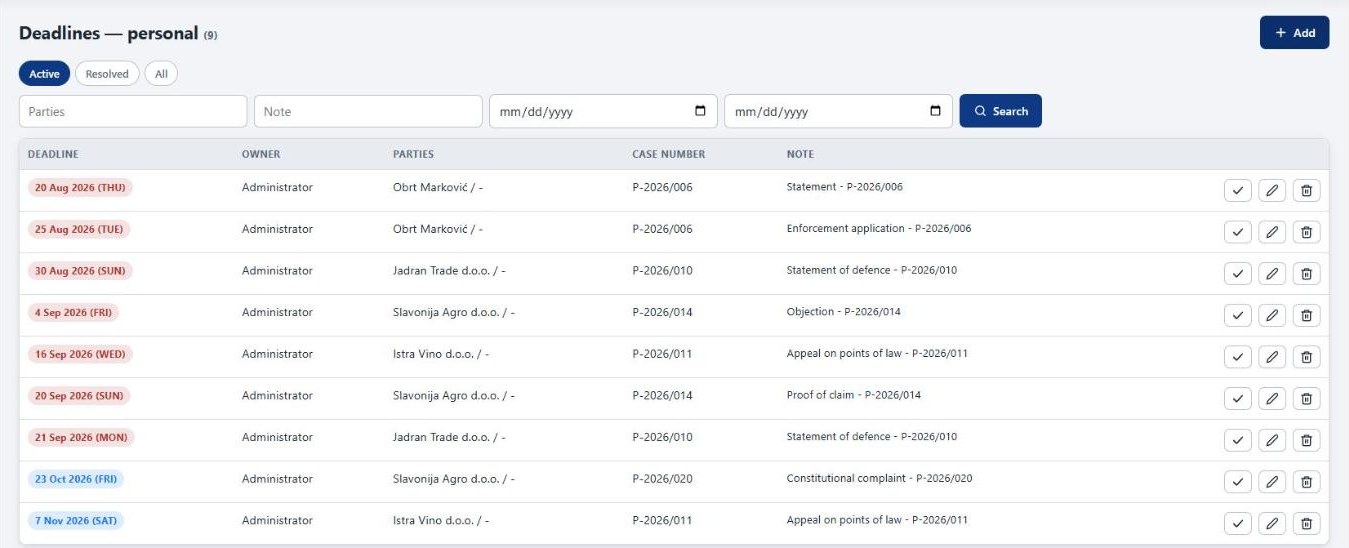Viewport: 1349px width, 548px height.
Task: Click the DEADLINE column header
Action: click(x=53, y=154)
